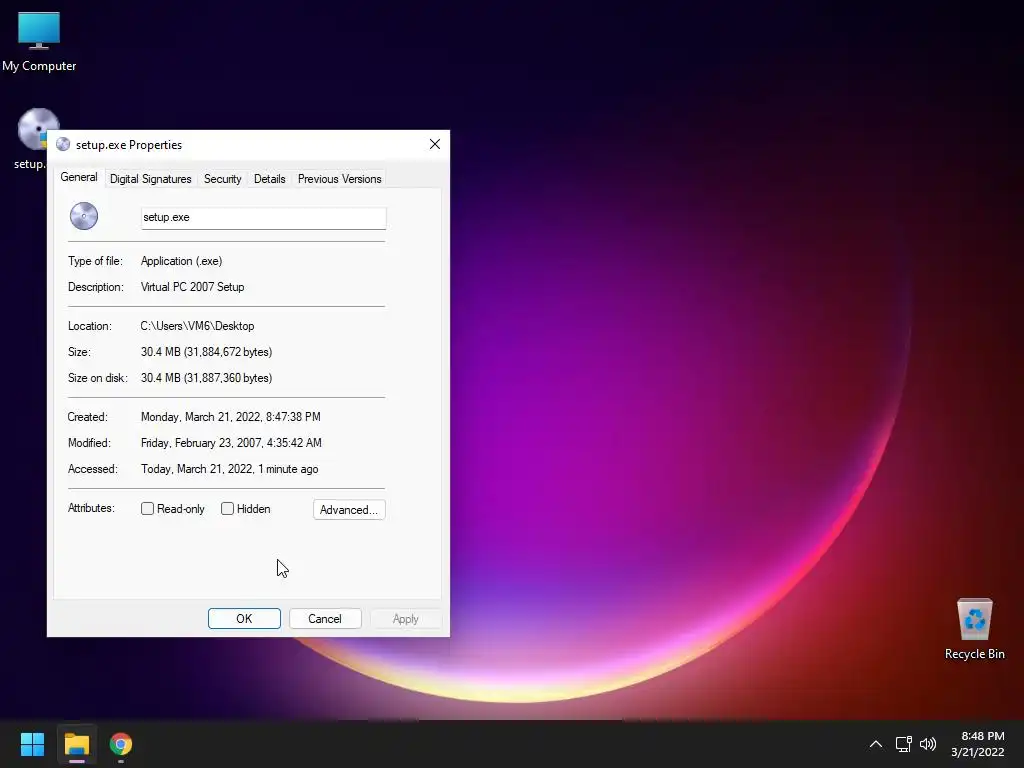Click the accessed value Today, March 21, 2022

pyautogui.click(x=229, y=469)
